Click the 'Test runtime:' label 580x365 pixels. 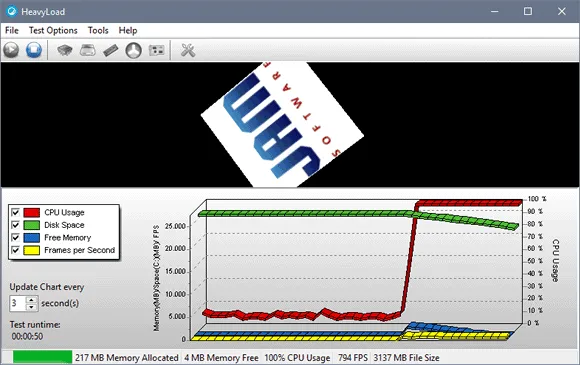click(35, 324)
